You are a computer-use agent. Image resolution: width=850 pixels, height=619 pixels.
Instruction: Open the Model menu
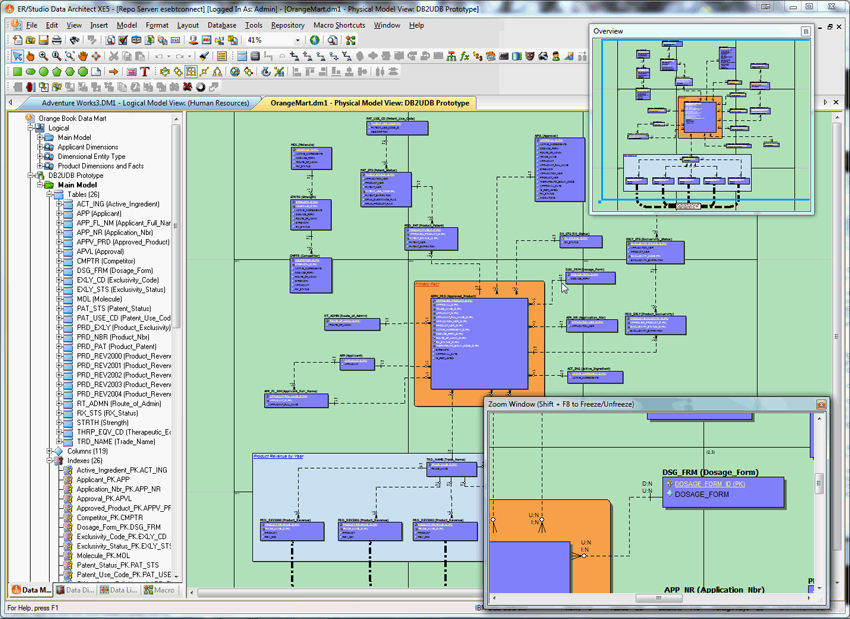[x=127, y=25]
